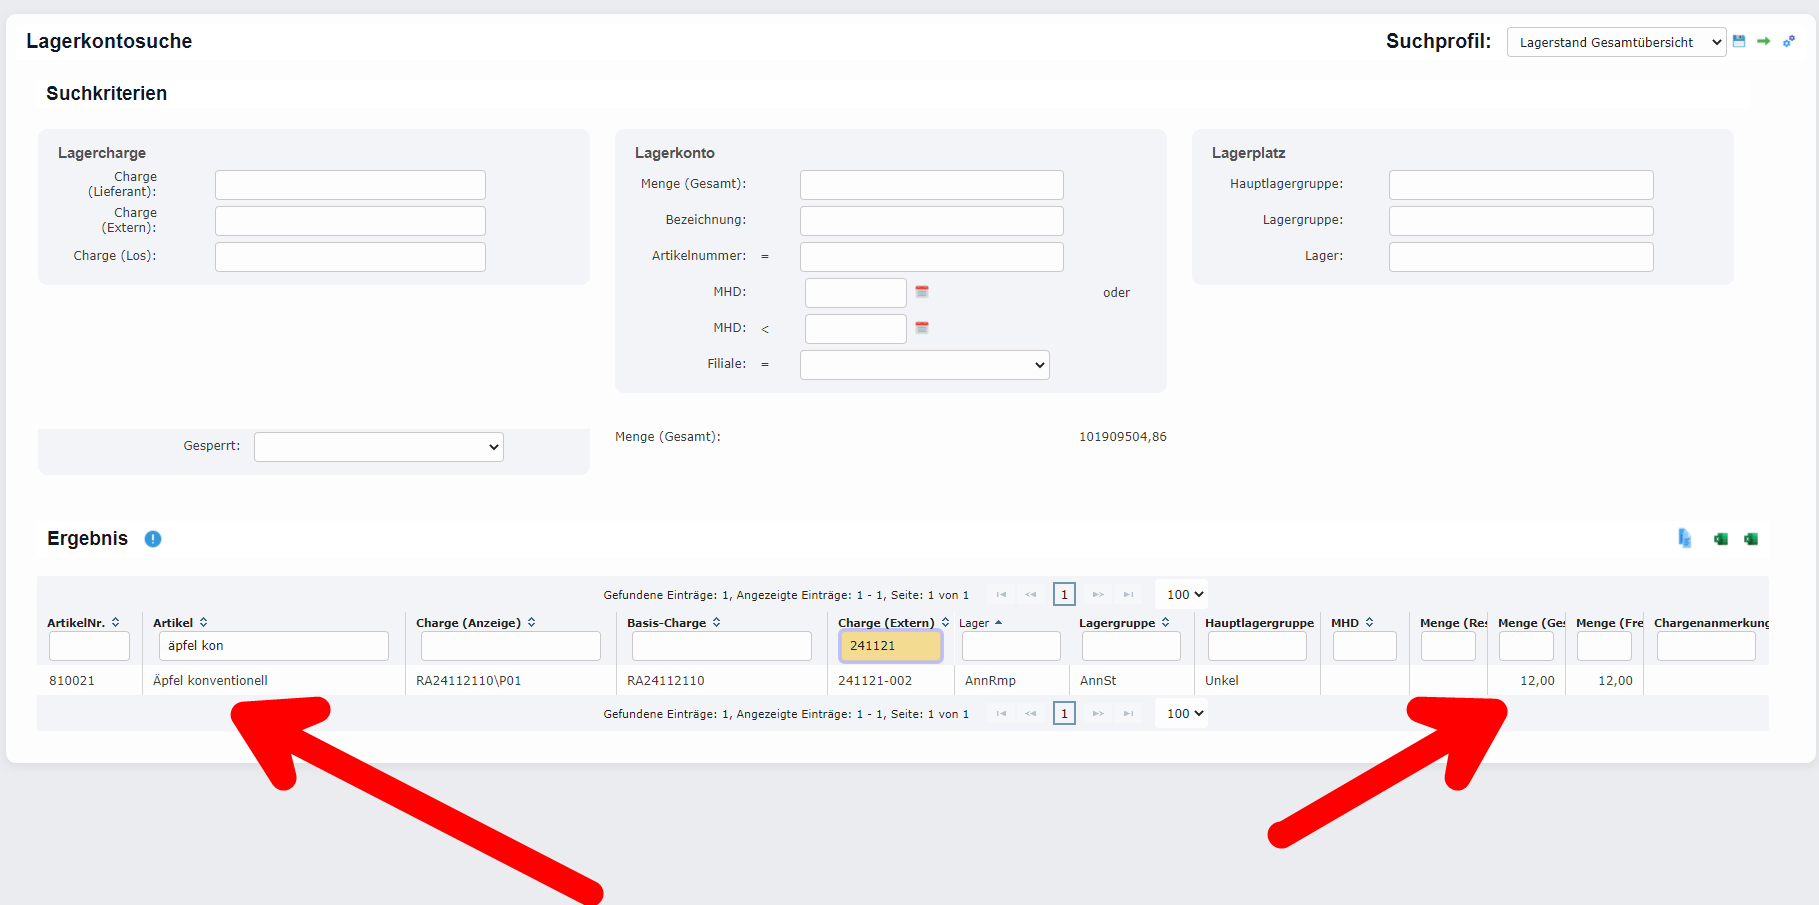The width and height of the screenshot is (1819, 905).
Task: Change page size via 100 dropdown
Action: pos(1181,593)
